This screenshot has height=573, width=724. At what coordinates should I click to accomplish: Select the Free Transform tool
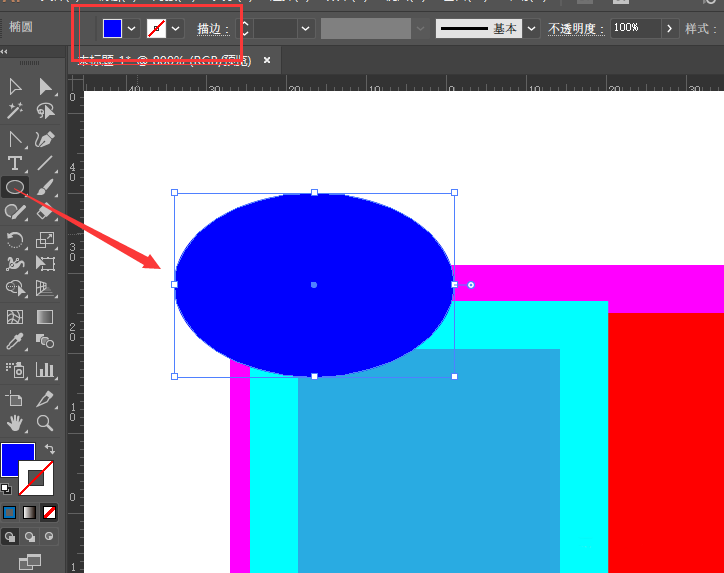coord(45,264)
